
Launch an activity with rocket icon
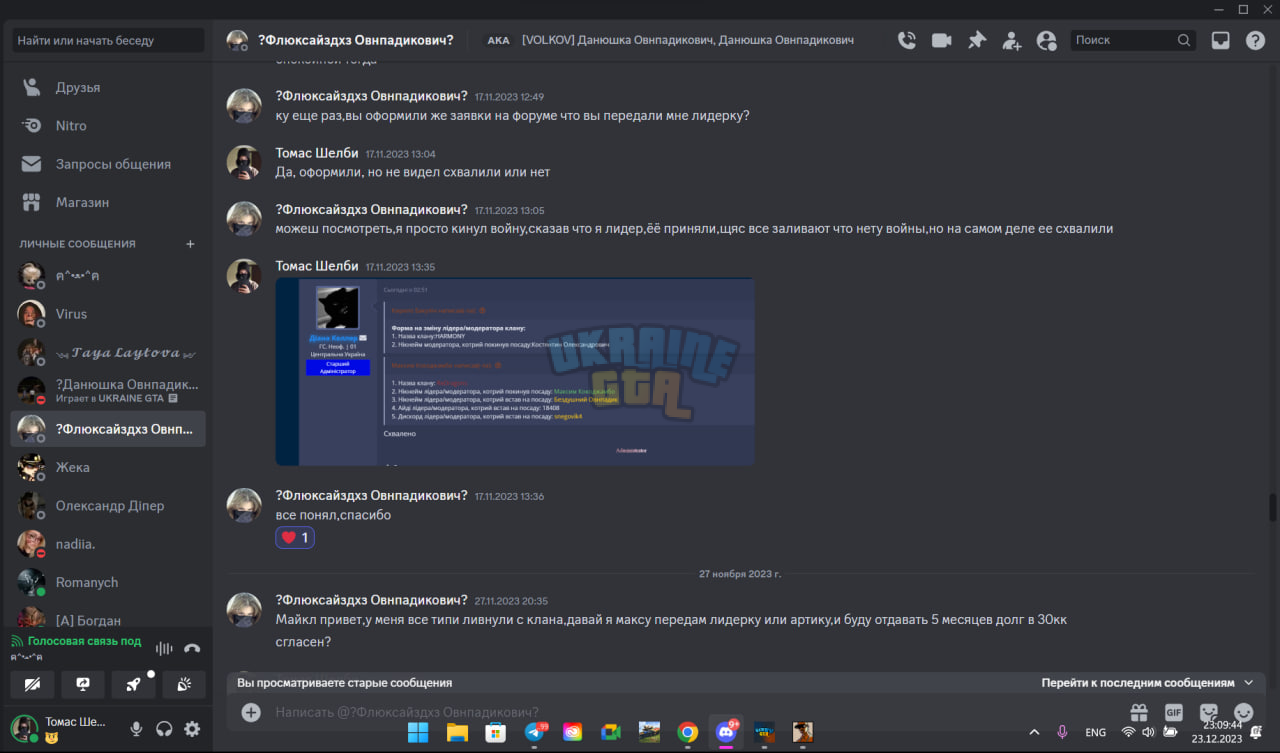pyautogui.click(x=133, y=684)
